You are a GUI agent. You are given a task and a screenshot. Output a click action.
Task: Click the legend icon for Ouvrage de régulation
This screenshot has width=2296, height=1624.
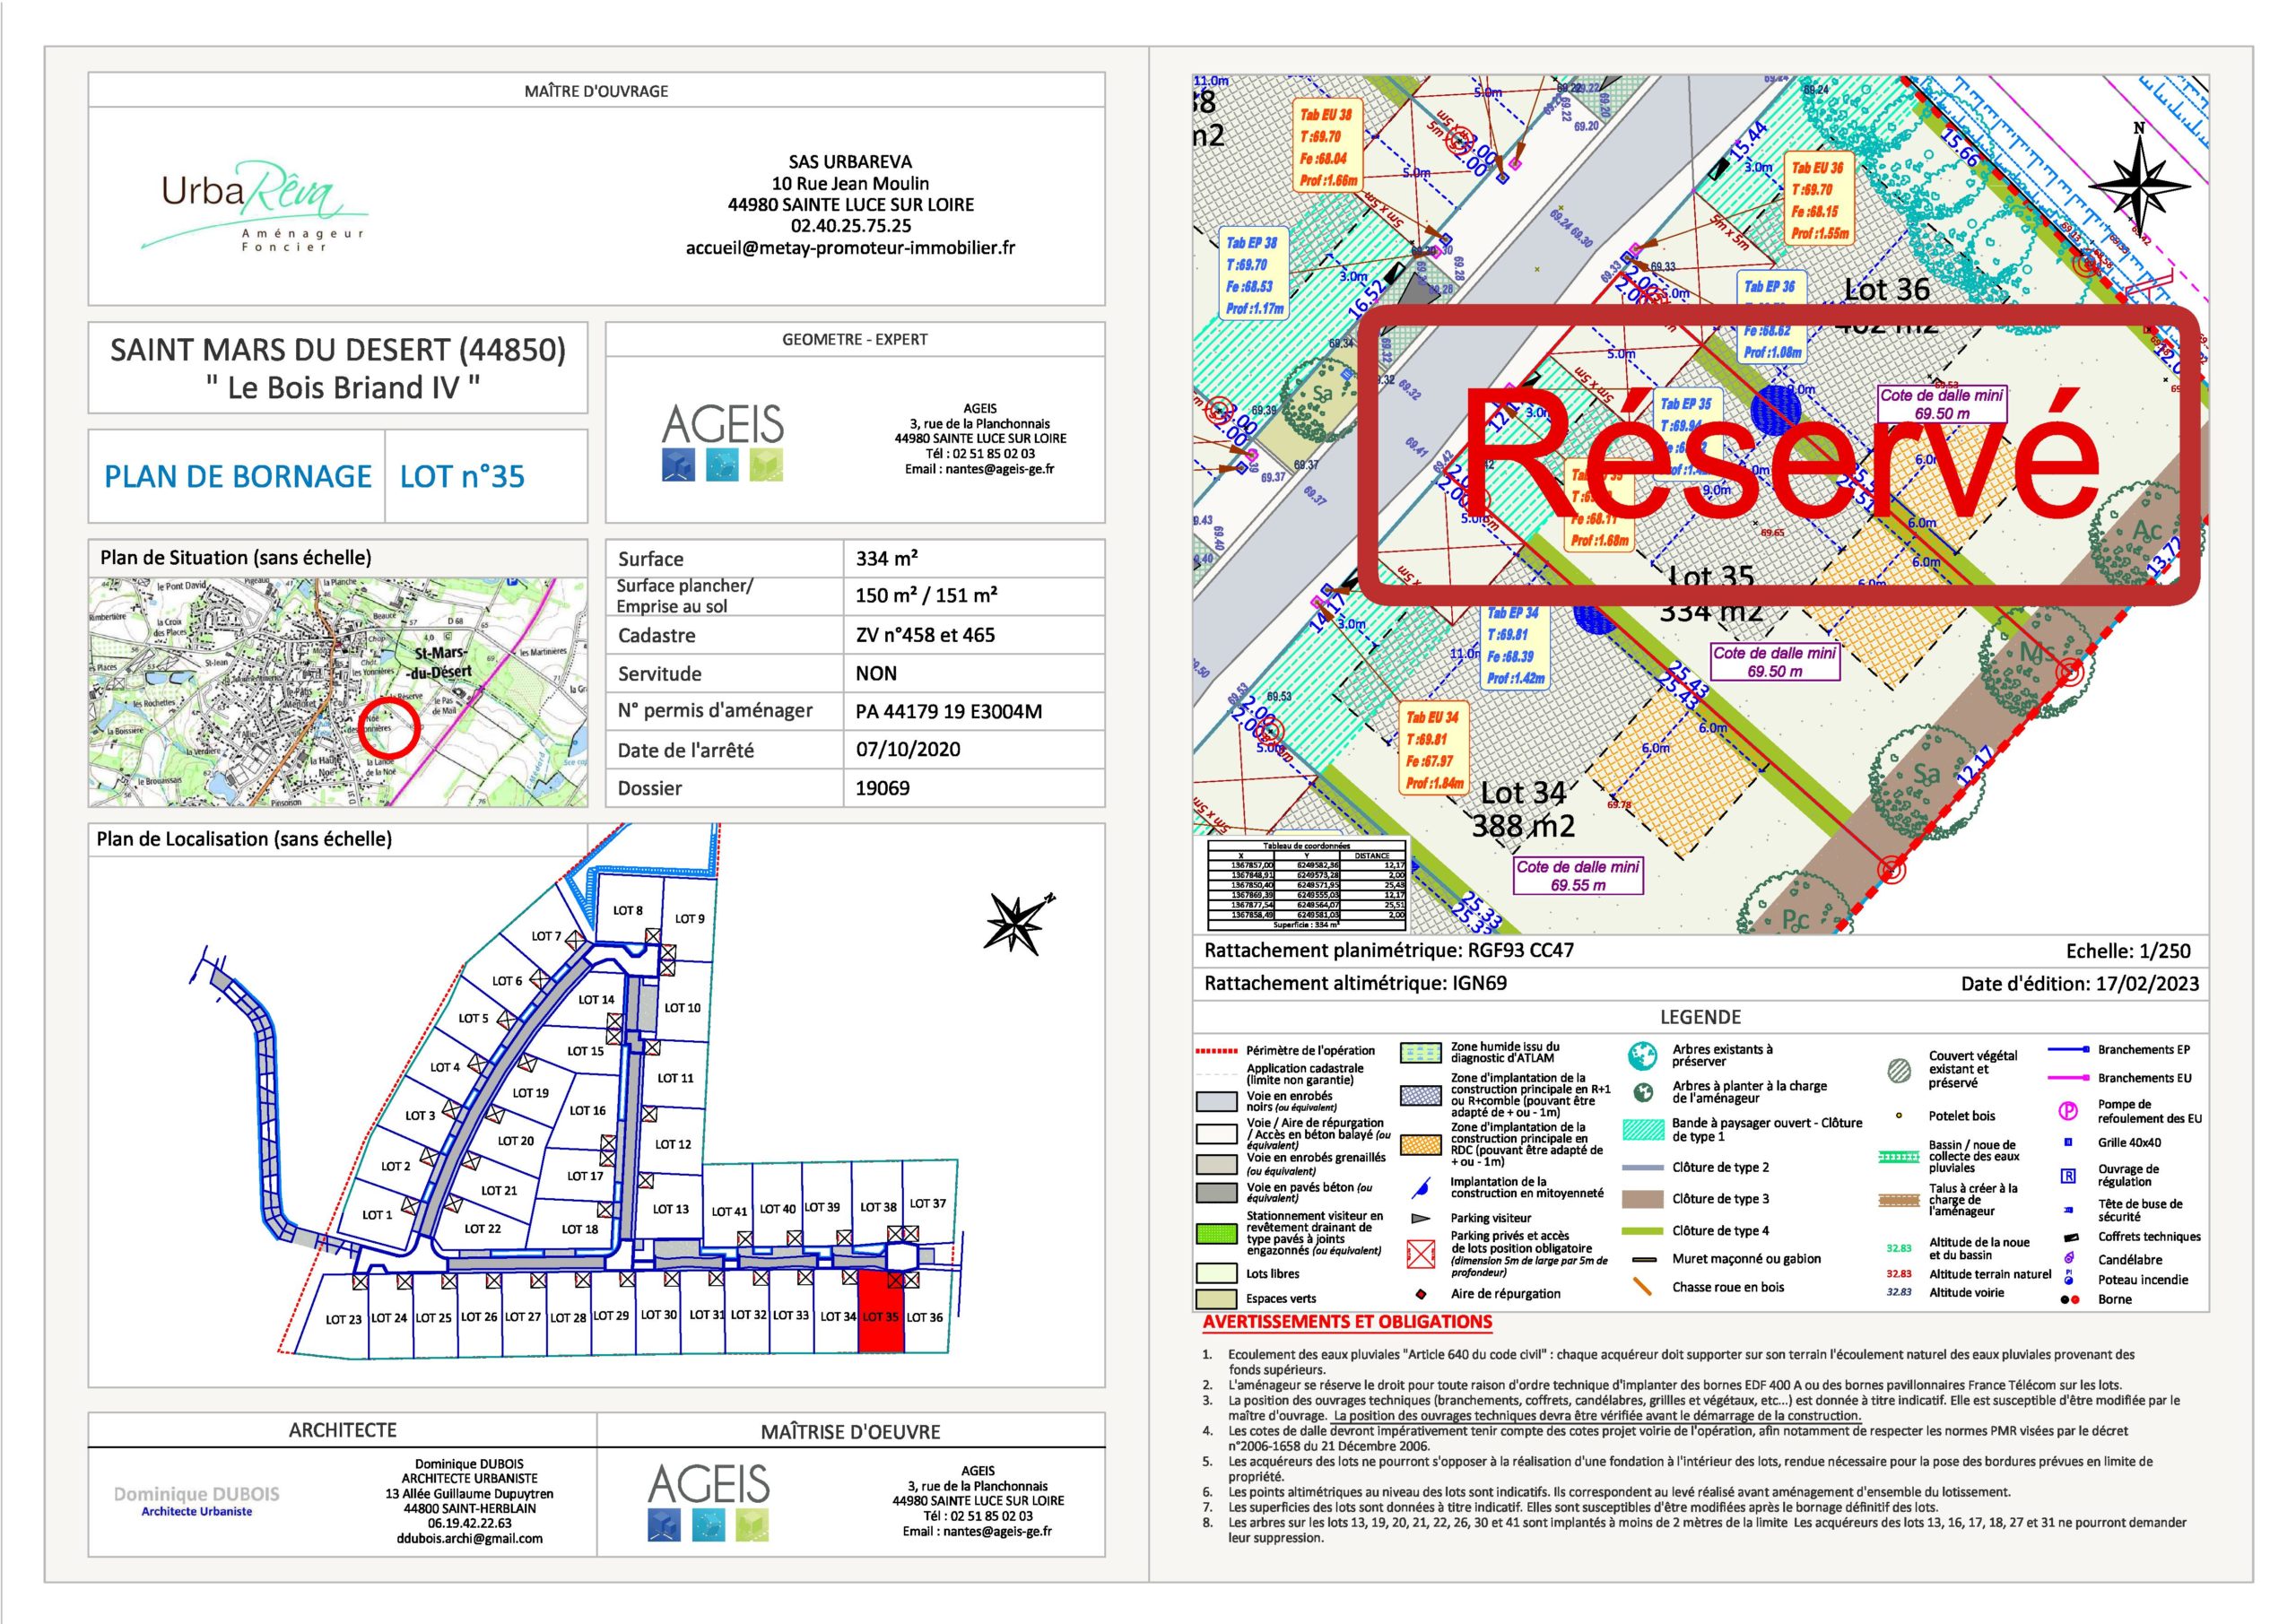point(2068,1175)
